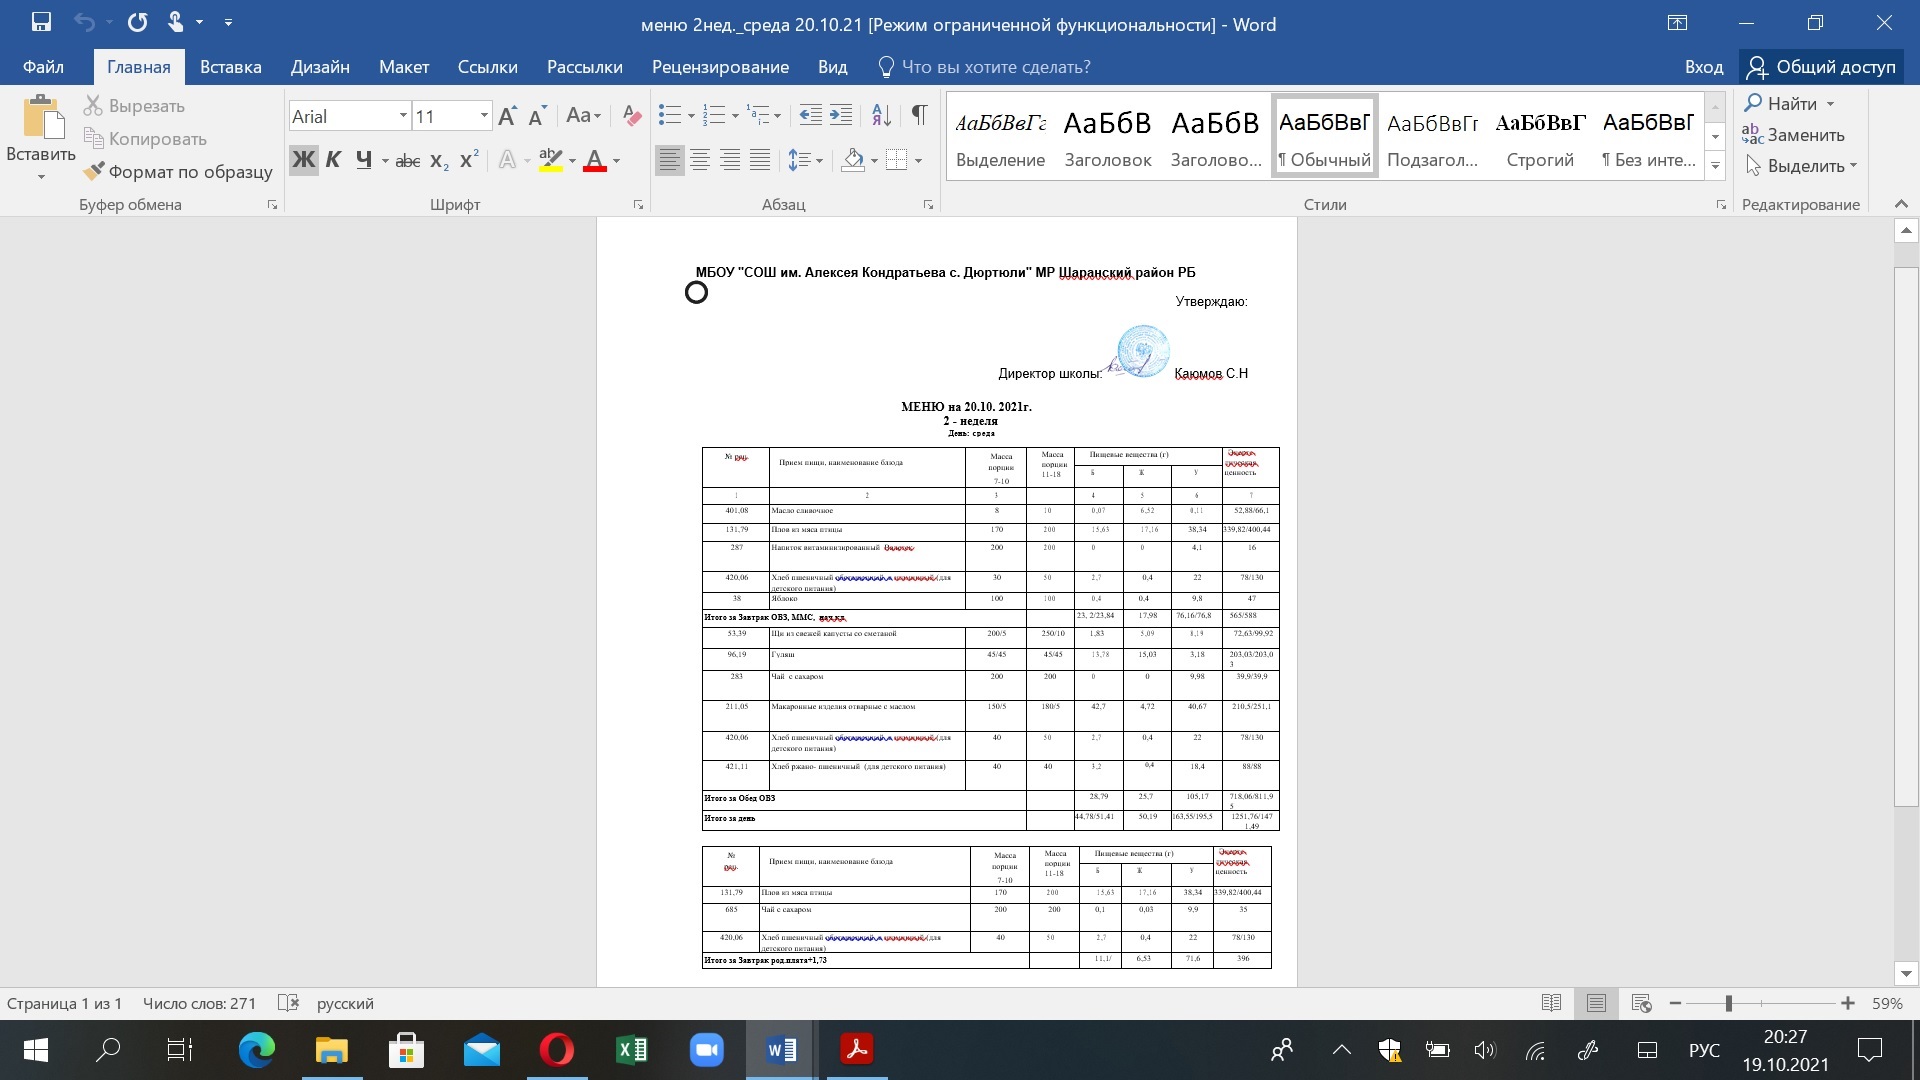1920x1080 pixels.
Task: Click the Sort button in Paragraph group
Action: [x=881, y=116]
